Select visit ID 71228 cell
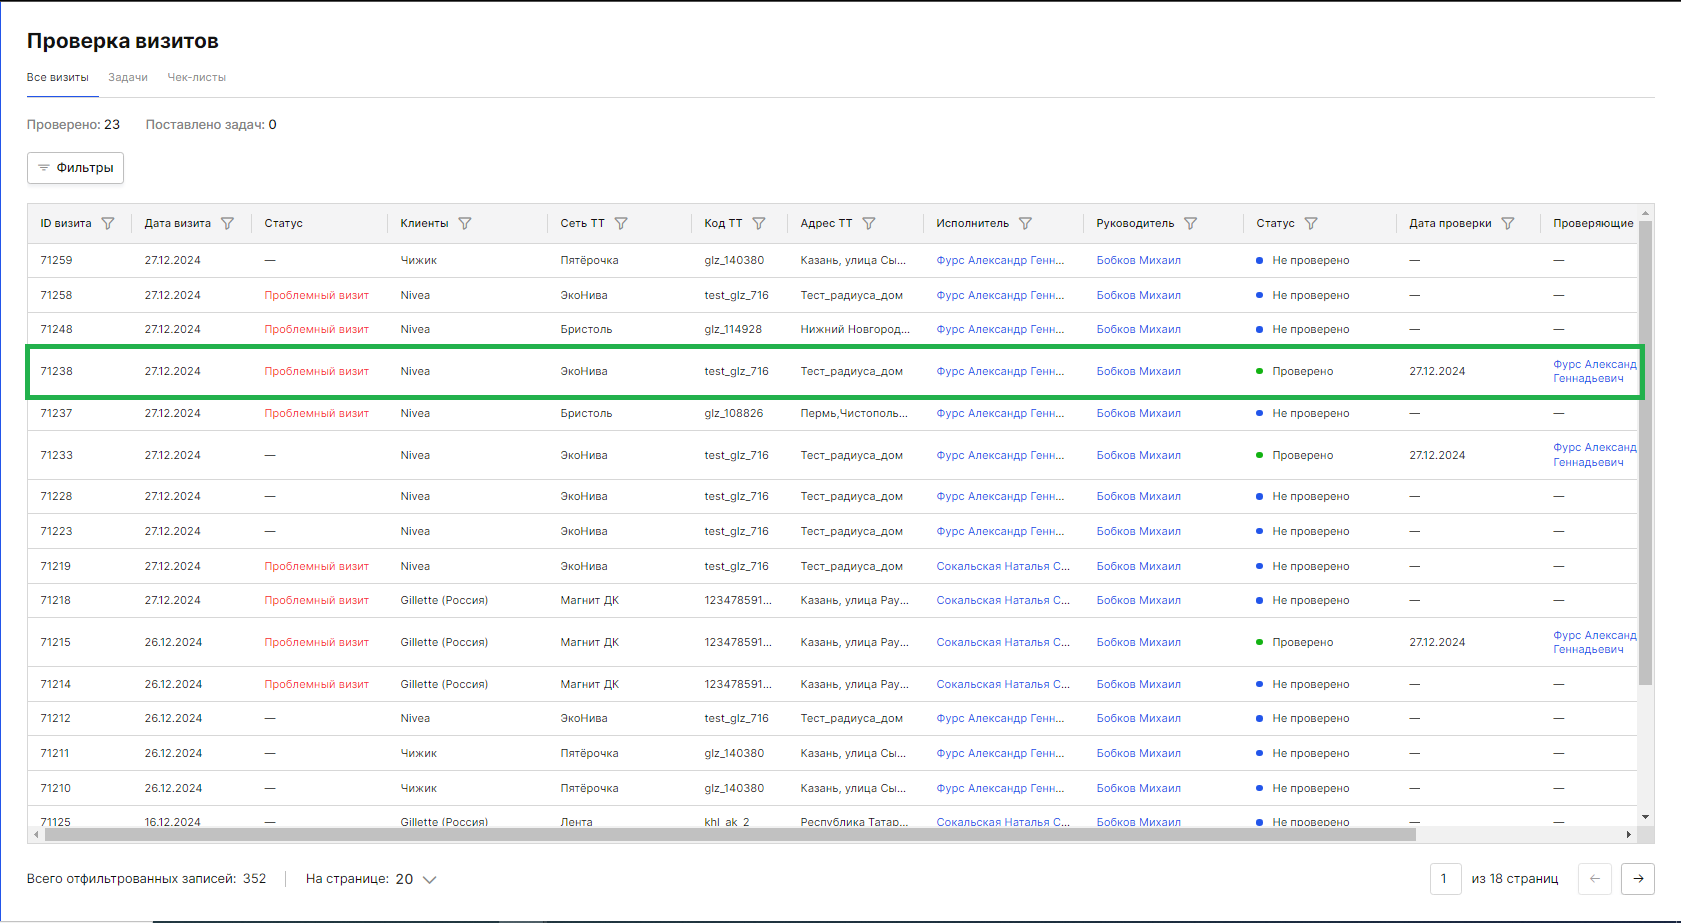 [56, 496]
